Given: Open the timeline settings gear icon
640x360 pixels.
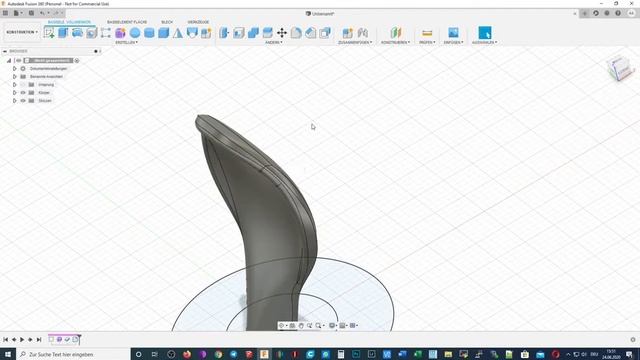Looking at the screenshot, I should point(633,340).
